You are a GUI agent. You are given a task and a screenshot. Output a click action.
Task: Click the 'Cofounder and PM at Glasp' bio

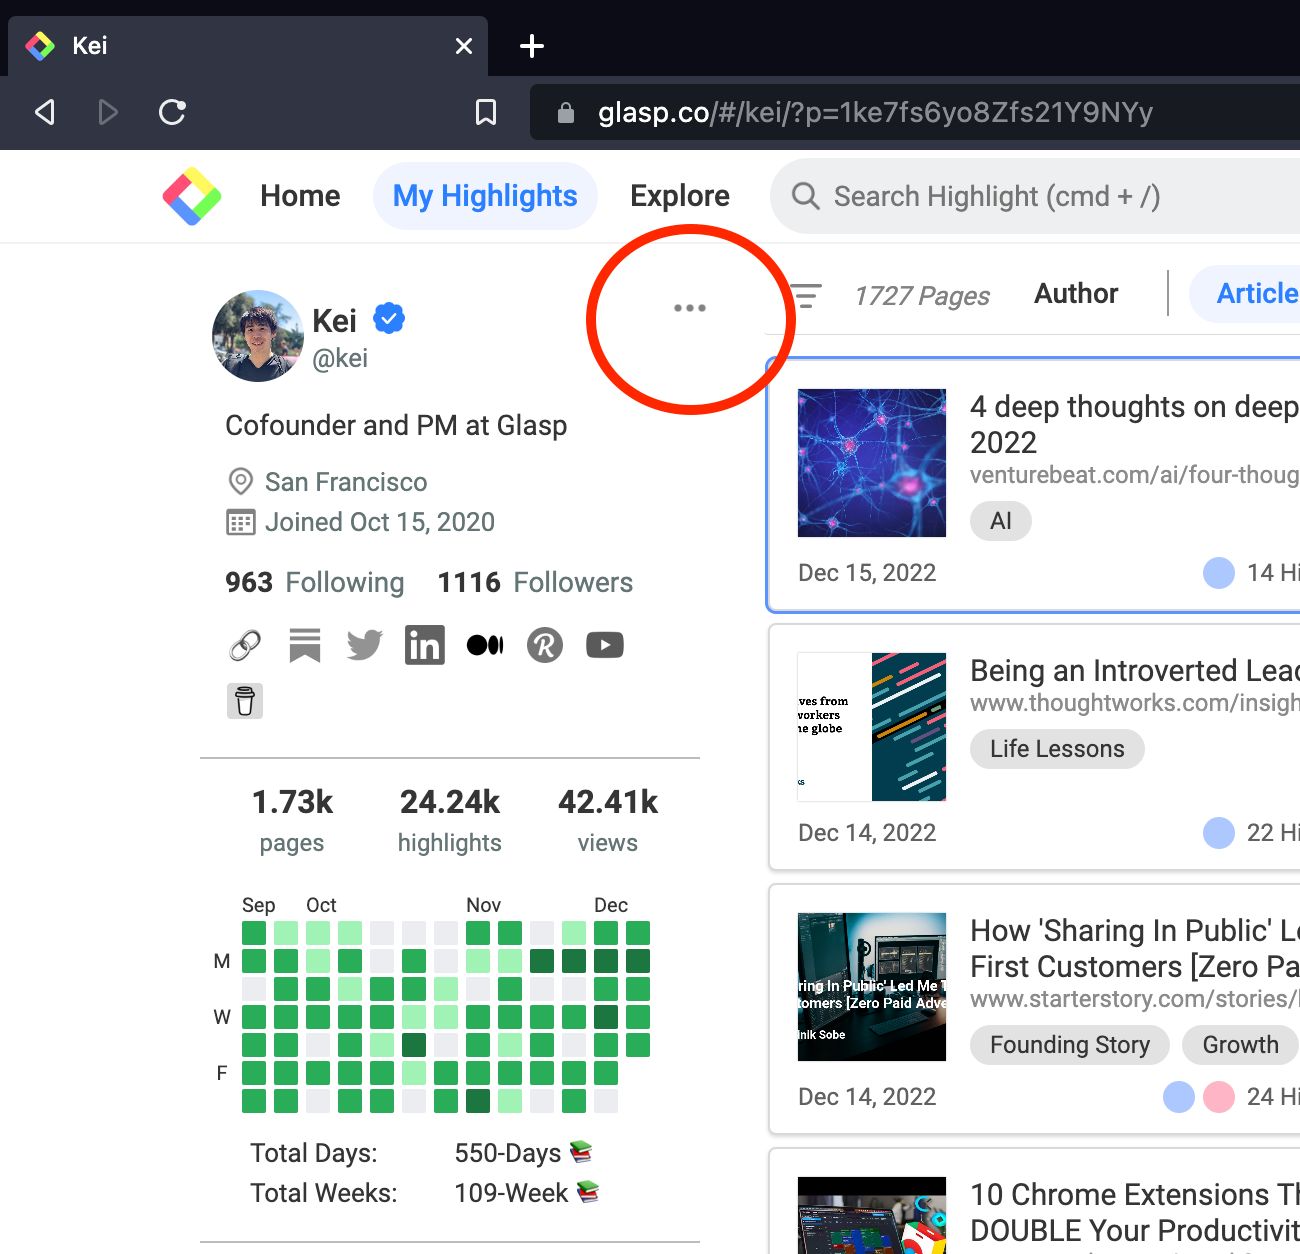[x=396, y=425]
